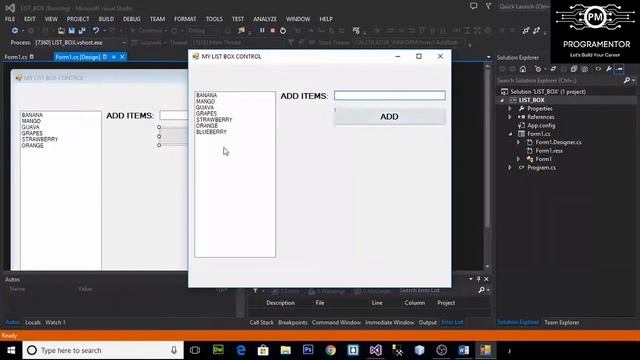Click the ADD ITEMS text field in running form
Image resolution: width=640 pixels, height=360 pixels.
click(x=389, y=96)
